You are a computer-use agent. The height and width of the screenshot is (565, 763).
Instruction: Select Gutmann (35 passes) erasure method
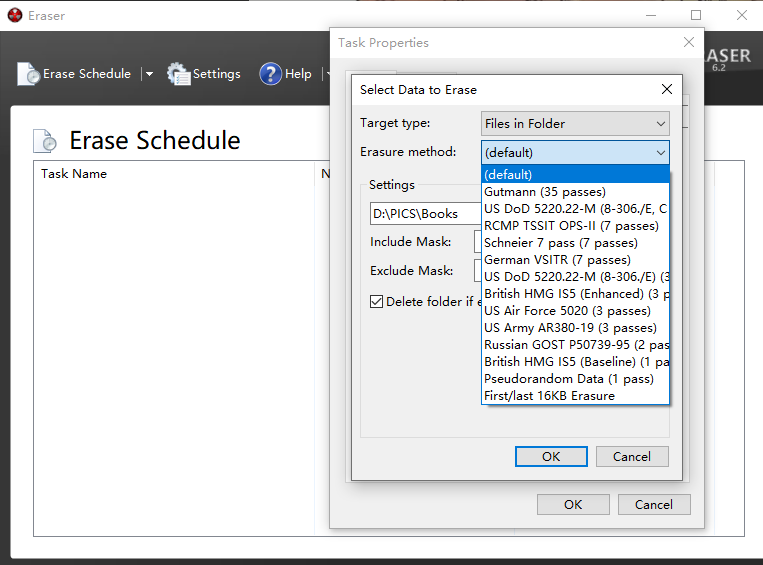[x=545, y=192]
